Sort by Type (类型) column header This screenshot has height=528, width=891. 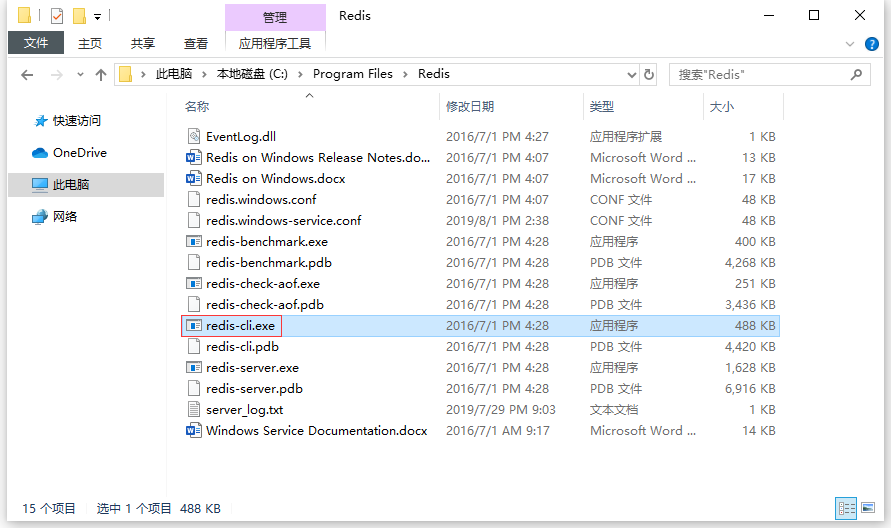(602, 106)
